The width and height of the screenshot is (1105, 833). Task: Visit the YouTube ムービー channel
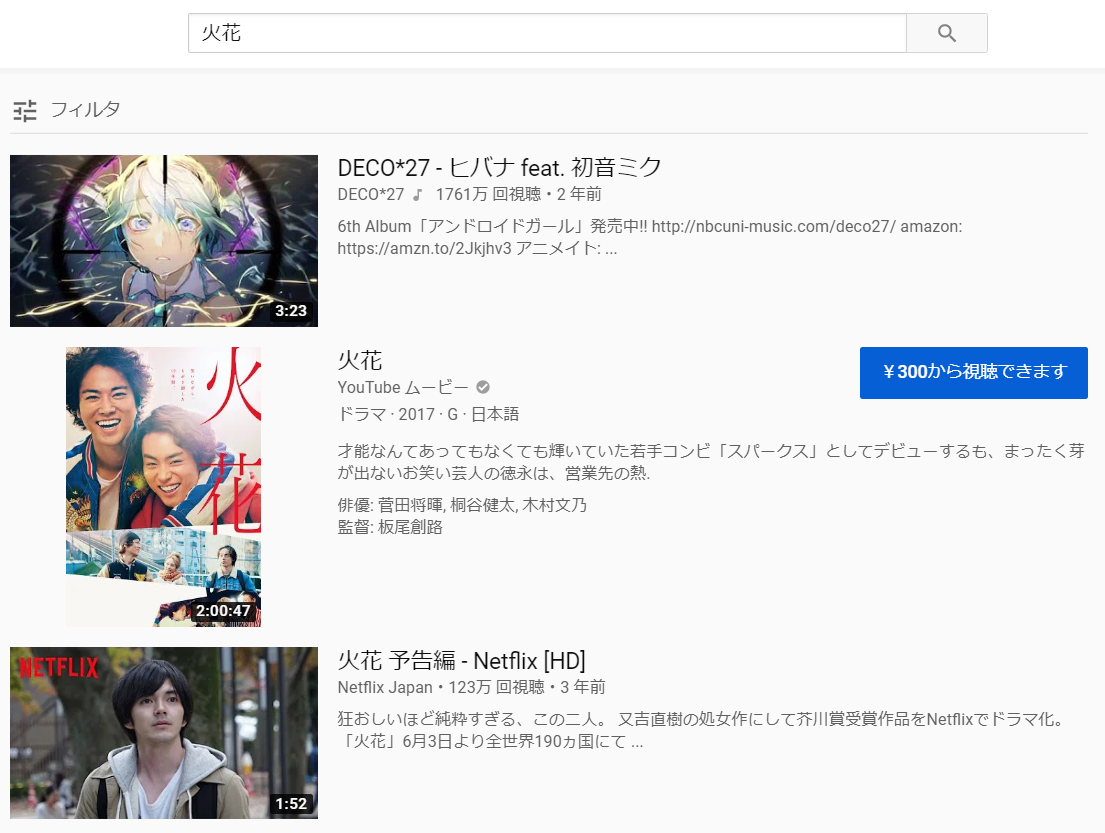pos(402,388)
